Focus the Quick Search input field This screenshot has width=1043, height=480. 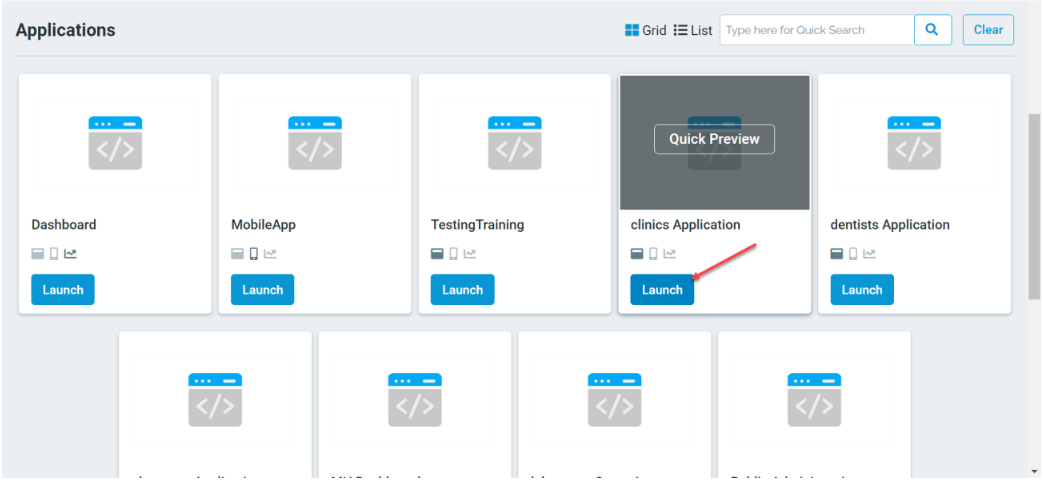(817, 30)
